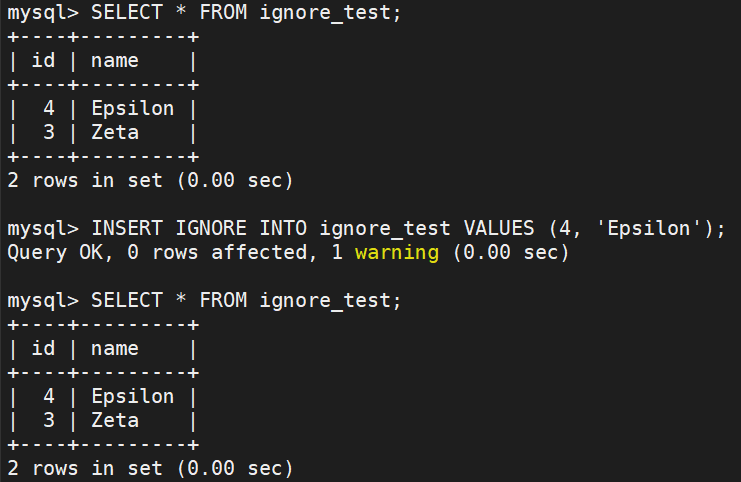Select the Epsilon cell in the first result table
This screenshot has width=741, height=482.
132,109
